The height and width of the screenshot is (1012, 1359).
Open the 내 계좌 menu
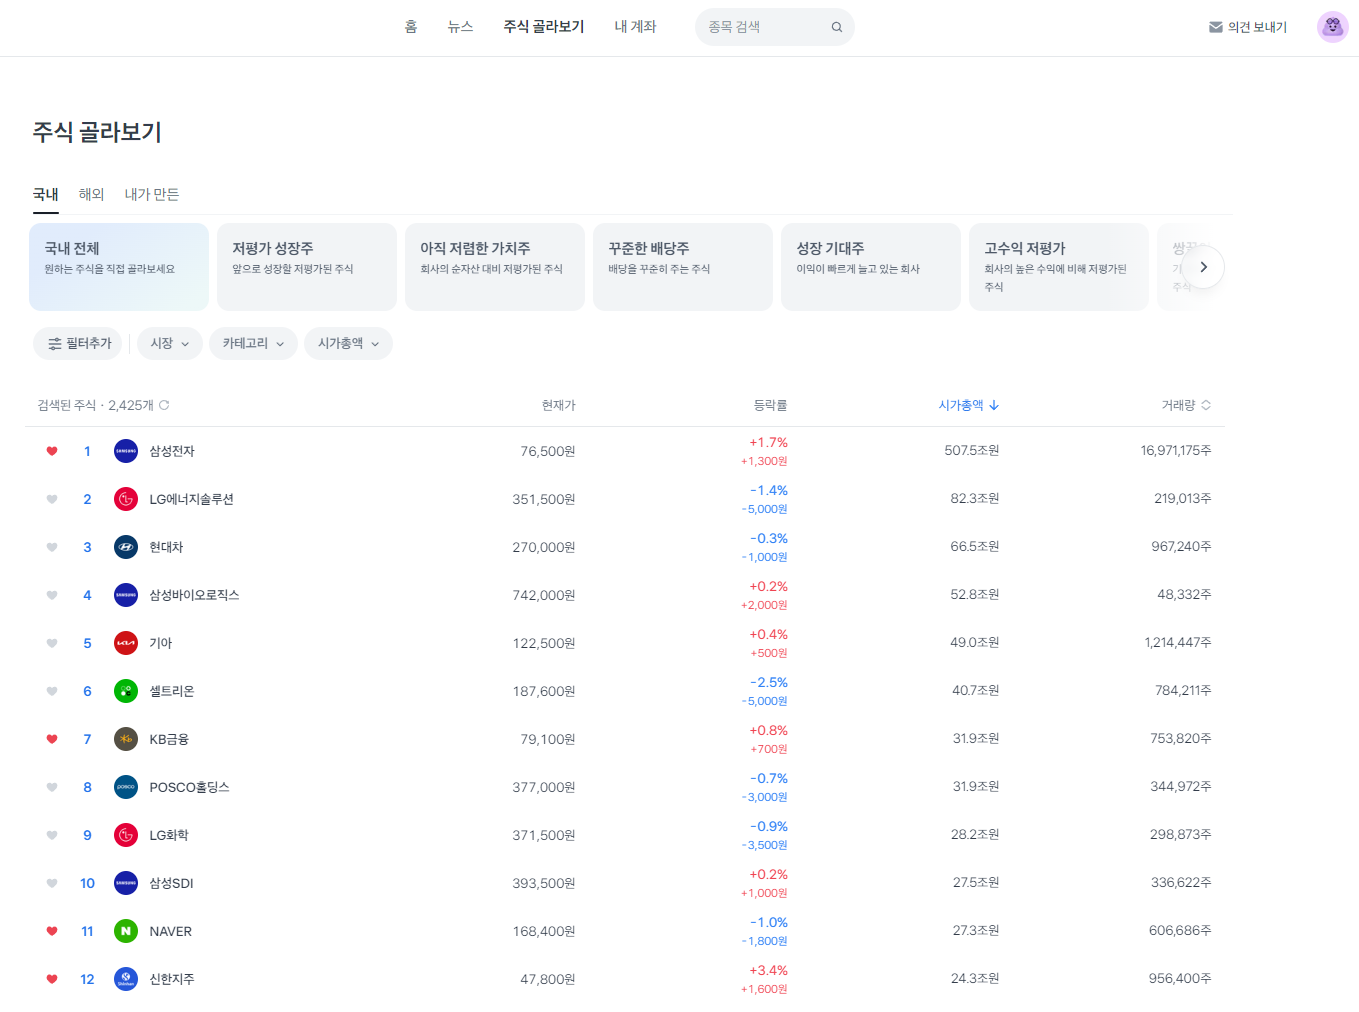(635, 27)
